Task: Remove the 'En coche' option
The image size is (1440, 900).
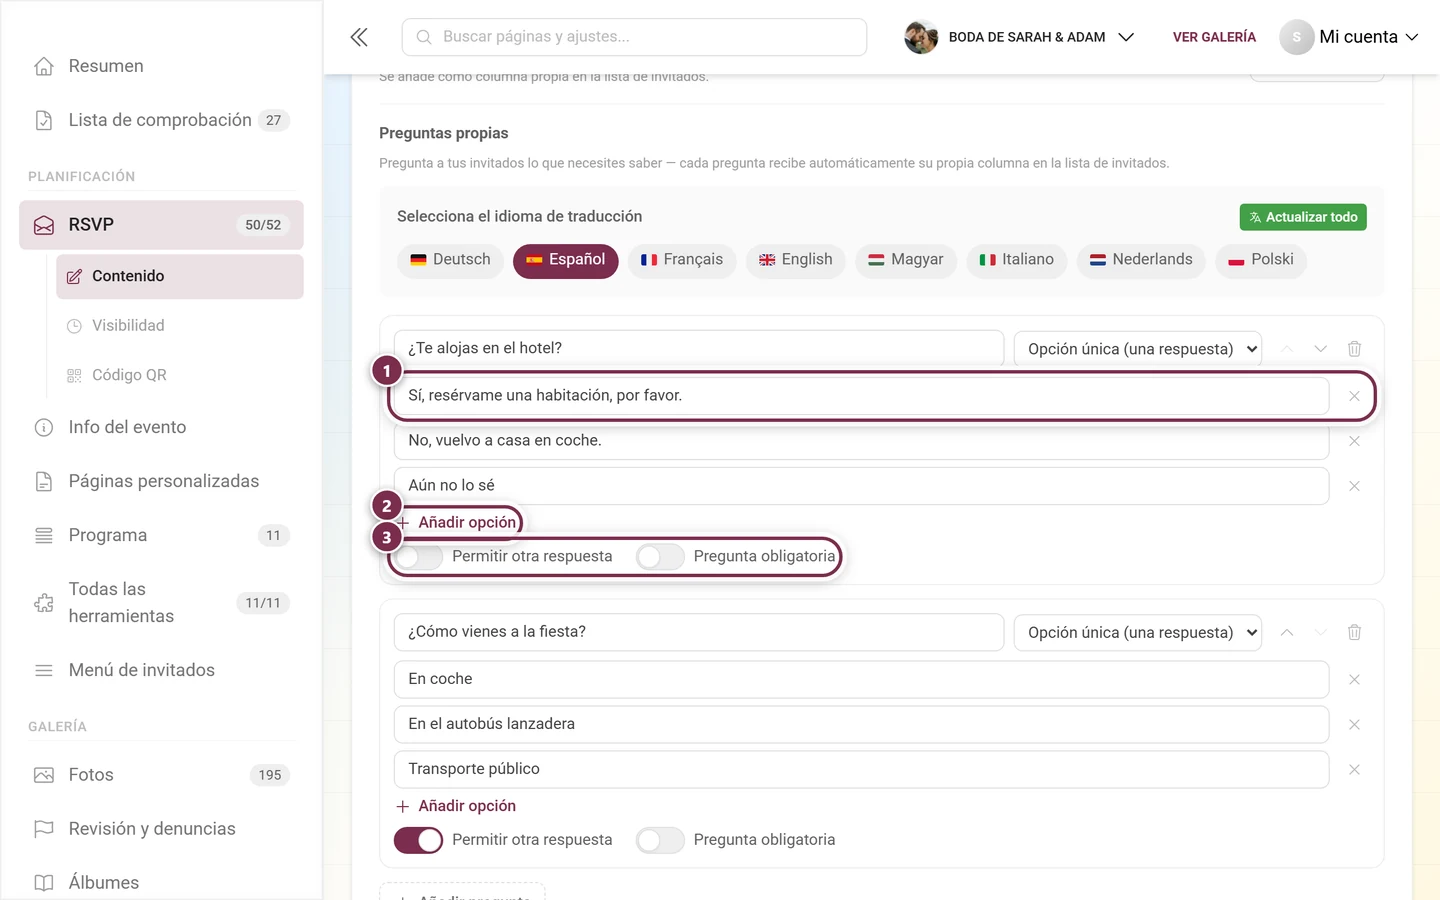Action: [x=1354, y=680]
